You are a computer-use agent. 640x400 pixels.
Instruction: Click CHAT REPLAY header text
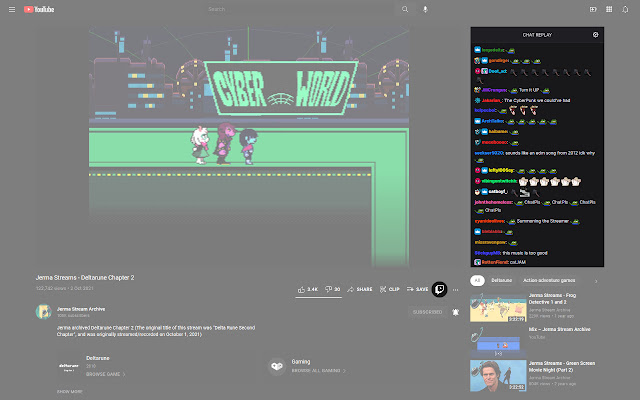[x=537, y=35]
